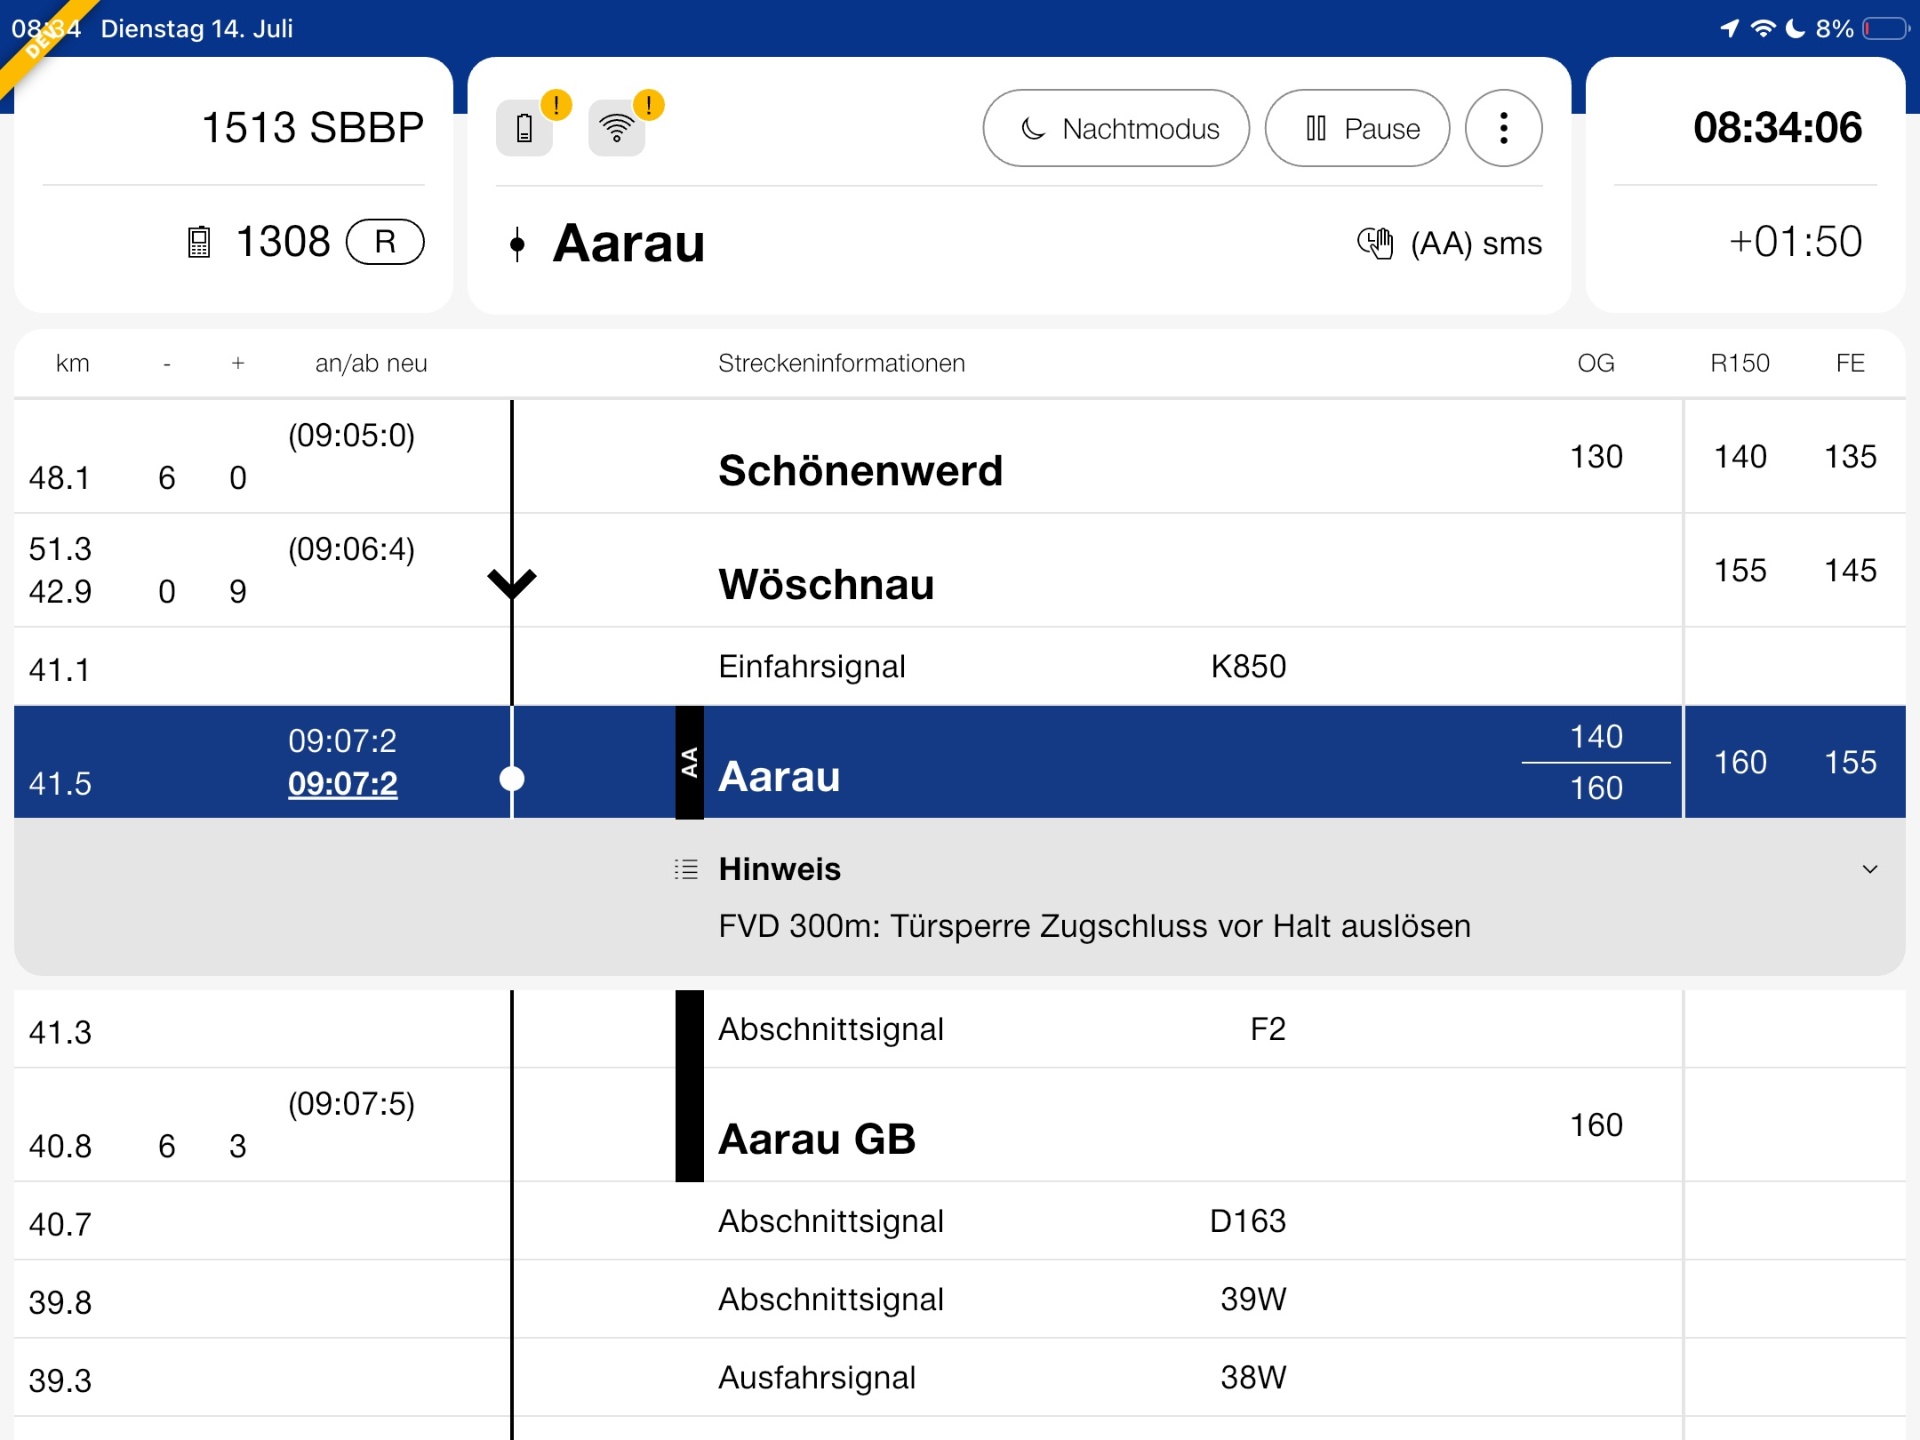The height and width of the screenshot is (1440, 1920).
Task: Tap the km value 39.3
Action: (x=60, y=1381)
